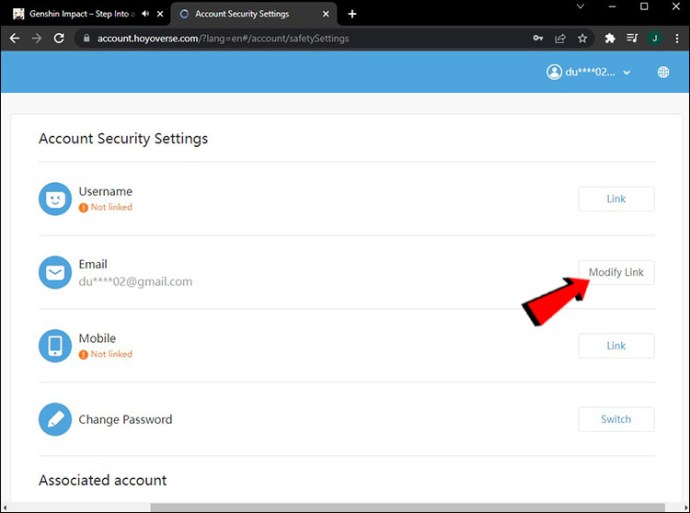690x513 pixels.
Task: Click the address bar URL field
Action: [x=300, y=38]
